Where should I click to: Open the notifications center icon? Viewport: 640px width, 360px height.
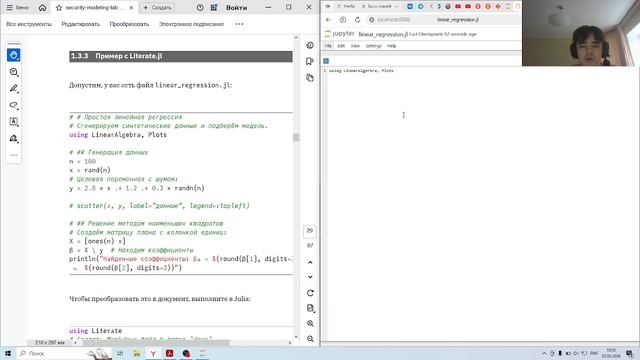pos(629,353)
